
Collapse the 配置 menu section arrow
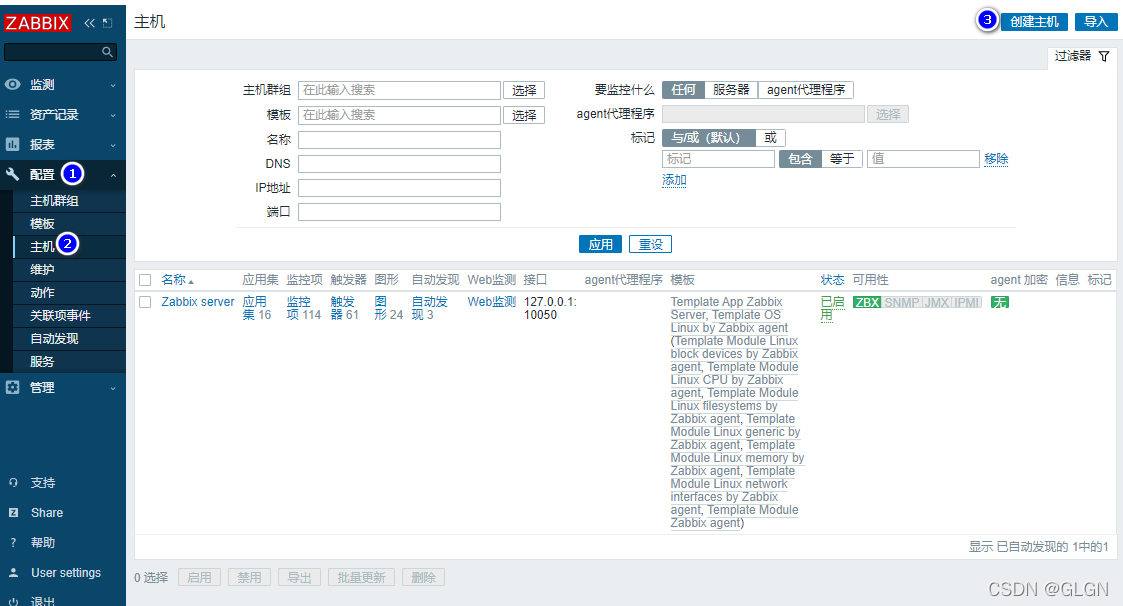point(113,175)
